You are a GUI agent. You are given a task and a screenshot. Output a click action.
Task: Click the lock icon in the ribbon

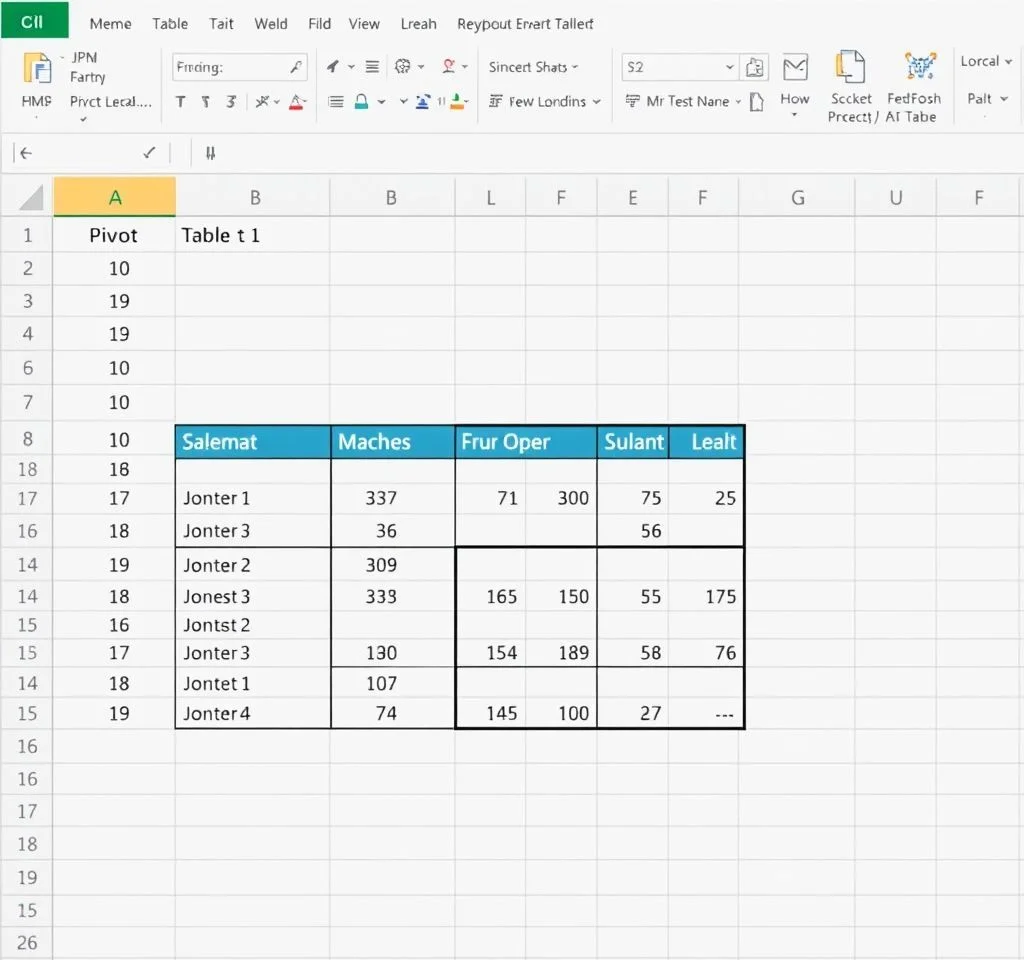click(361, 102)
